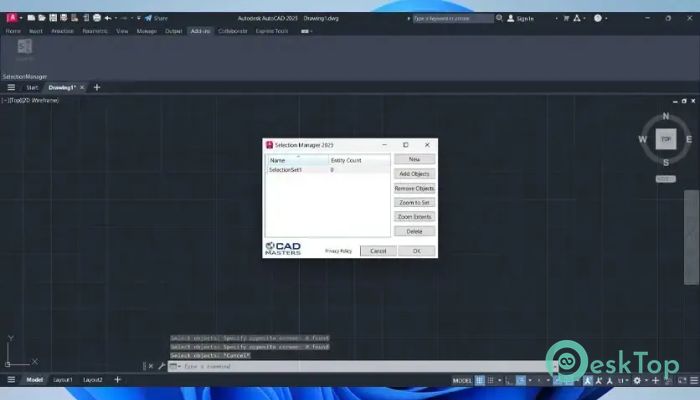Click the Zoom to Set button
This screenshot has height=400, width=700.
coord(414,203)
